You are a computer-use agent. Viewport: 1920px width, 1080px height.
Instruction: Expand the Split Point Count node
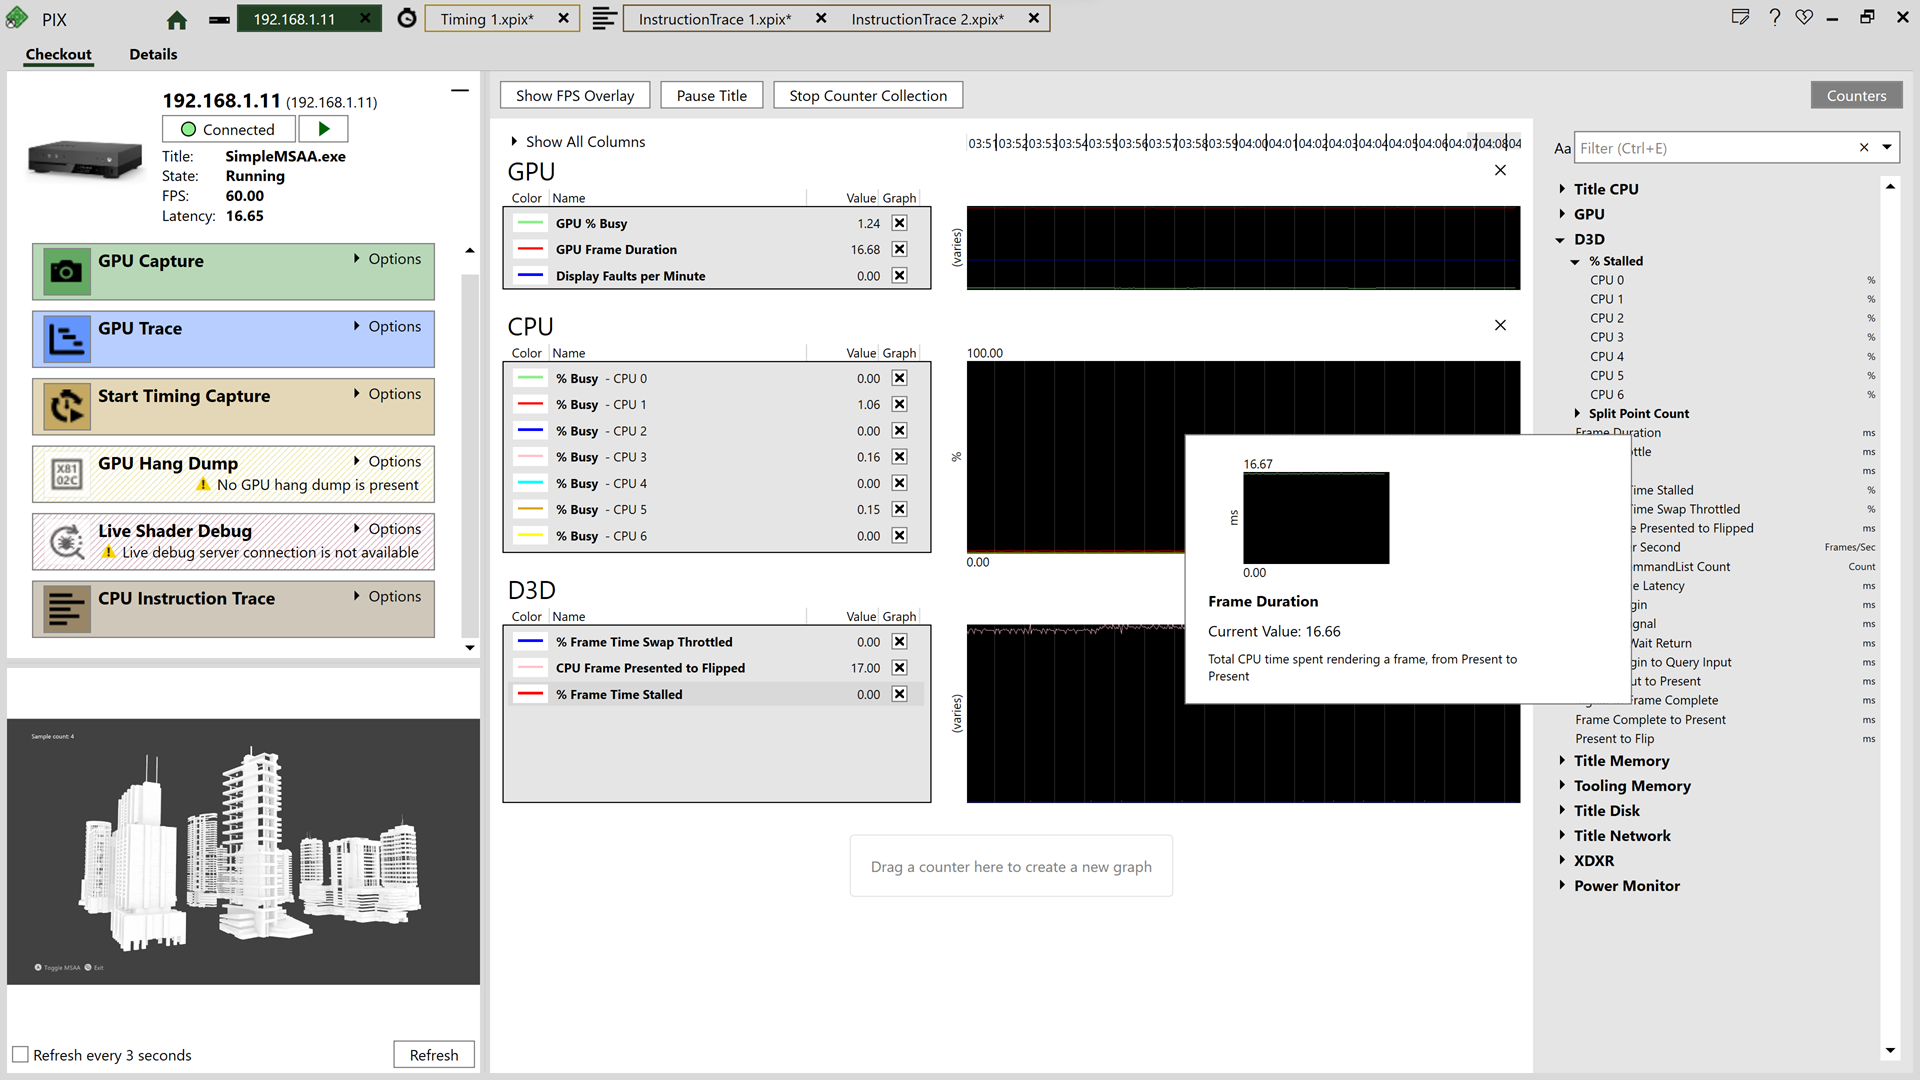pyautogui.click(x=1577, y=414)
